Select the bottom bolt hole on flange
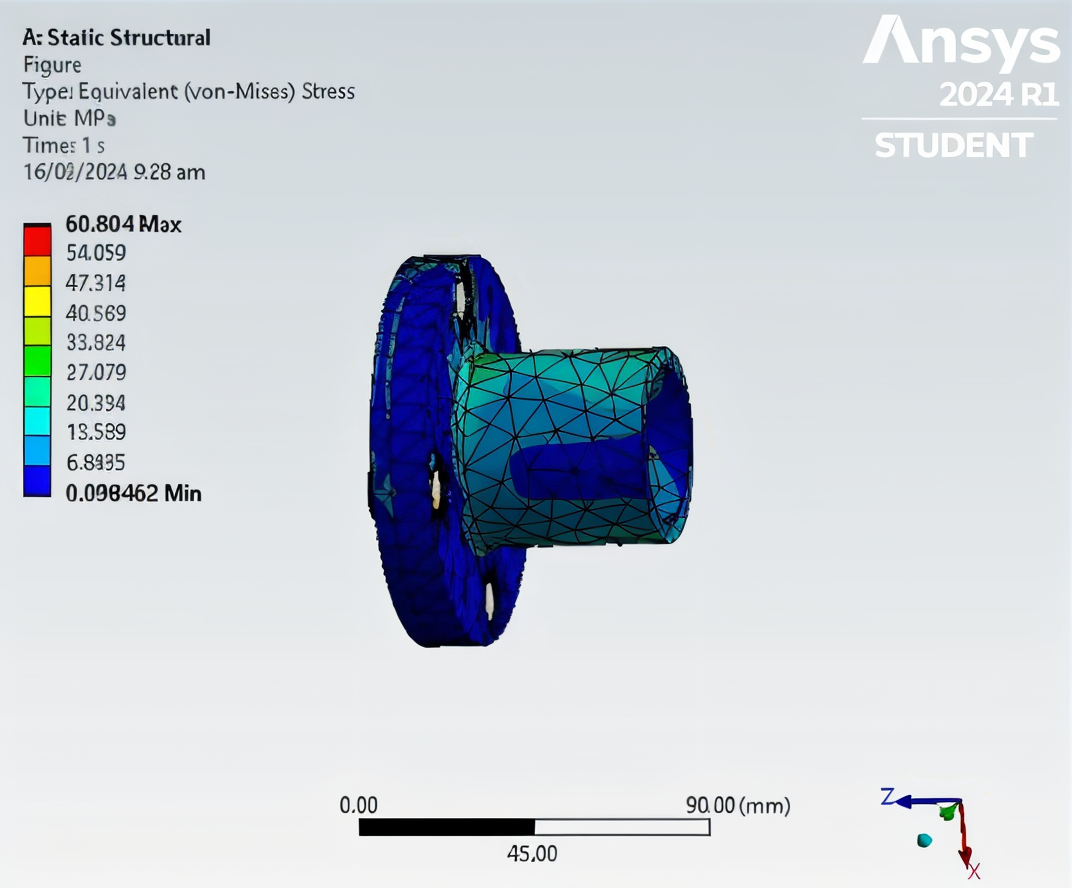The image size is (1072, 888). tap(490, 599)
